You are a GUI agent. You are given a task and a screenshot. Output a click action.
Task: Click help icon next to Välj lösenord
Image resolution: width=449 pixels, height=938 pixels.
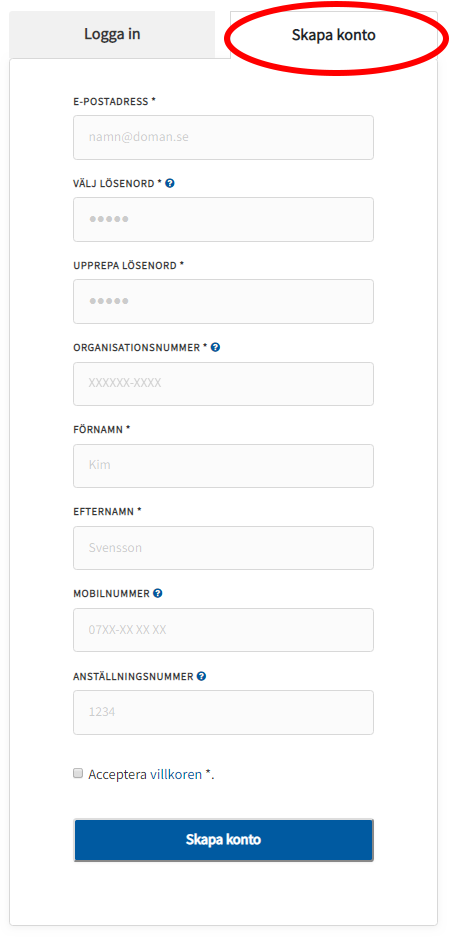[170, 184]
